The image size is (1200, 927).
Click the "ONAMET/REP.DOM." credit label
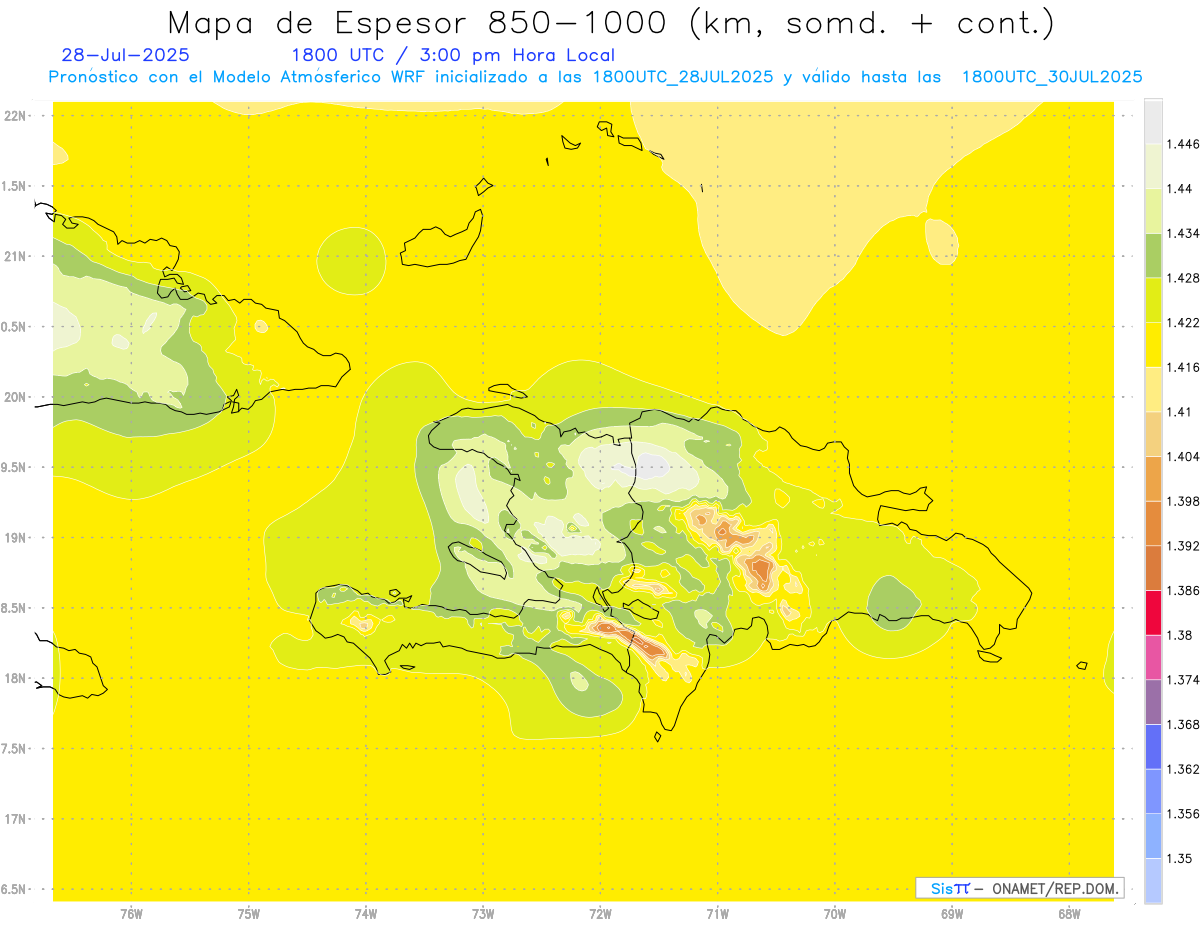(x=1056, y=888)
